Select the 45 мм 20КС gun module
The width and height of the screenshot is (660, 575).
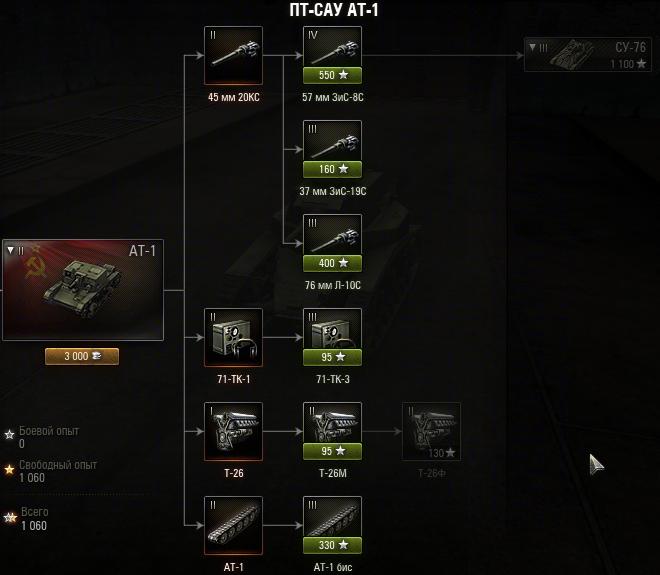point(233,56)
